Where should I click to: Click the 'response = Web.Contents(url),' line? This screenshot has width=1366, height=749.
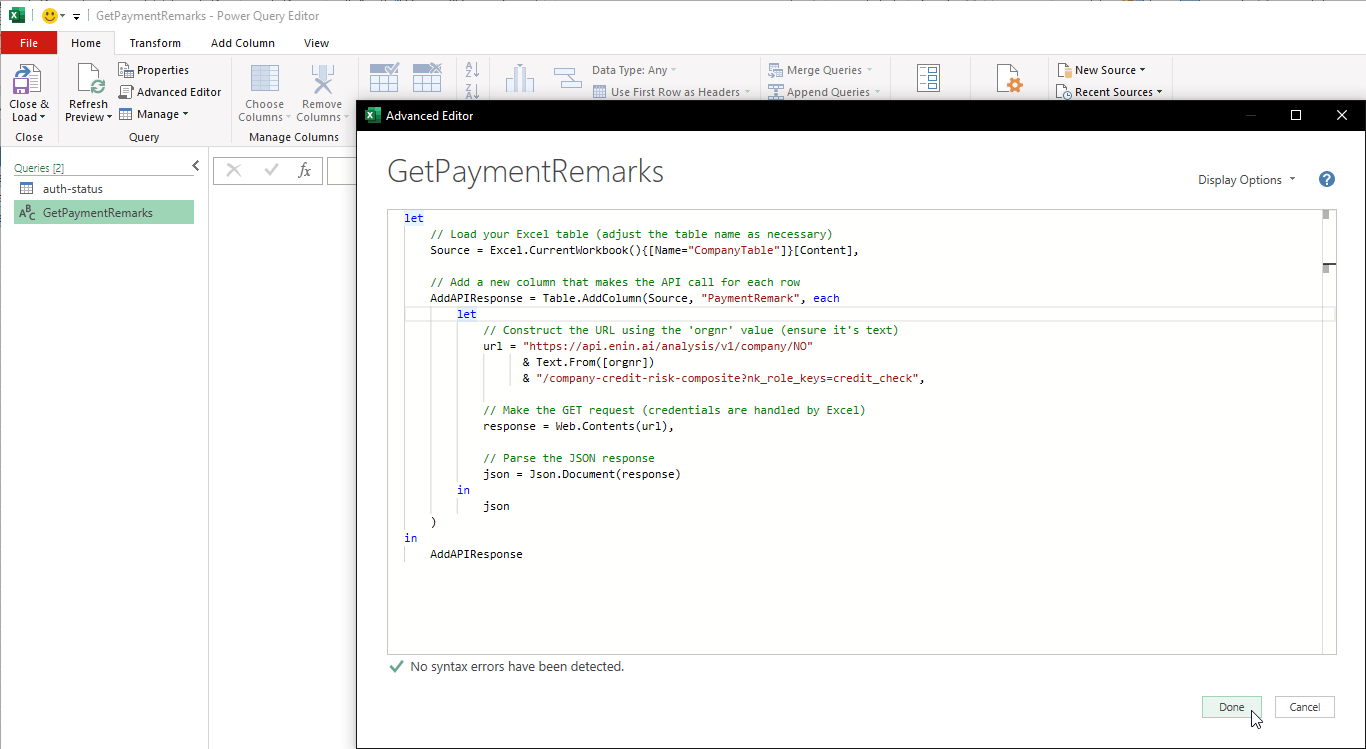[579, 426]
